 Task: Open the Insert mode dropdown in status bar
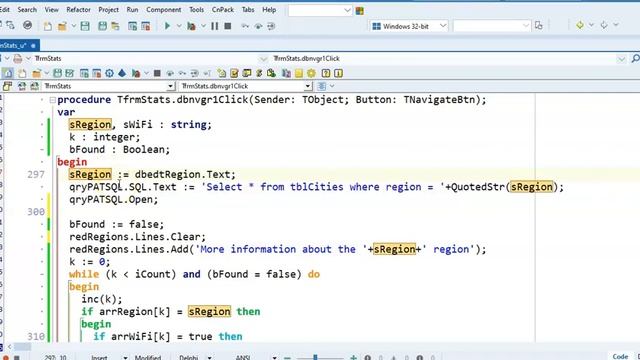[x=125, y=358]
